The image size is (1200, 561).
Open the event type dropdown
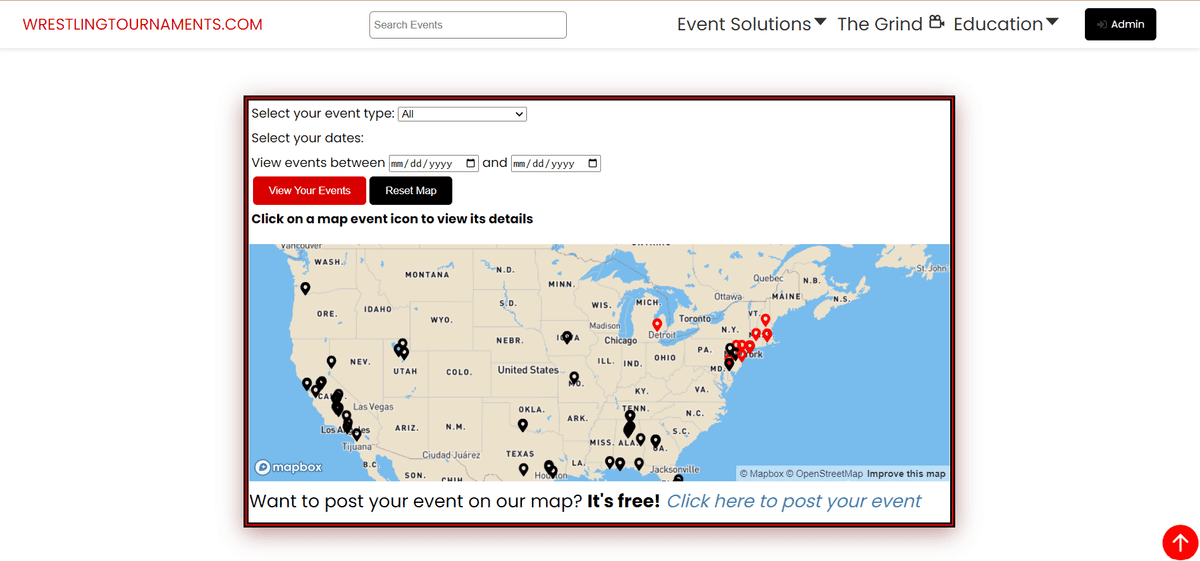(x=462, y=114)
